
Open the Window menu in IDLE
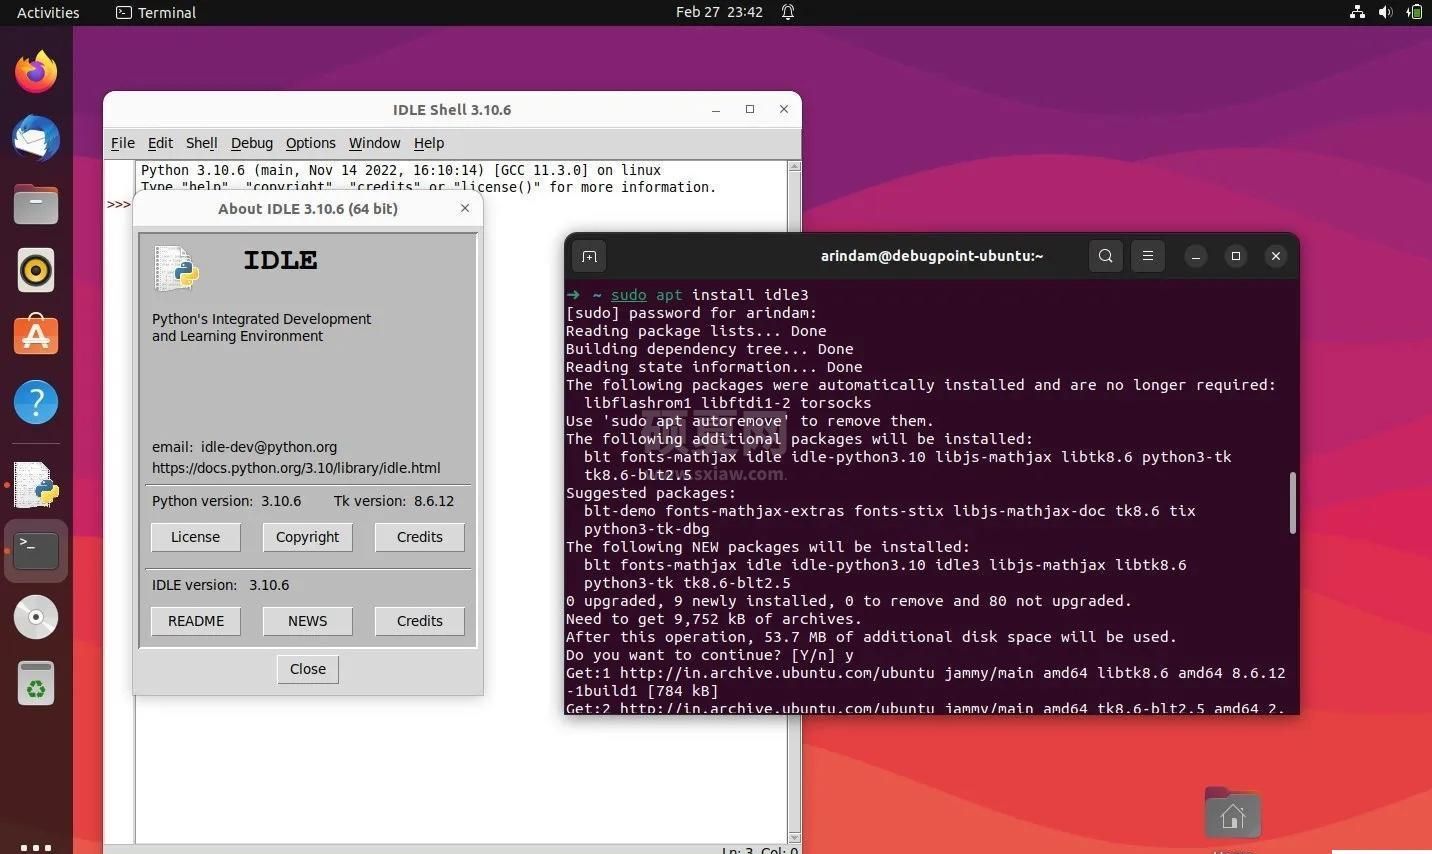coord(374,143)
